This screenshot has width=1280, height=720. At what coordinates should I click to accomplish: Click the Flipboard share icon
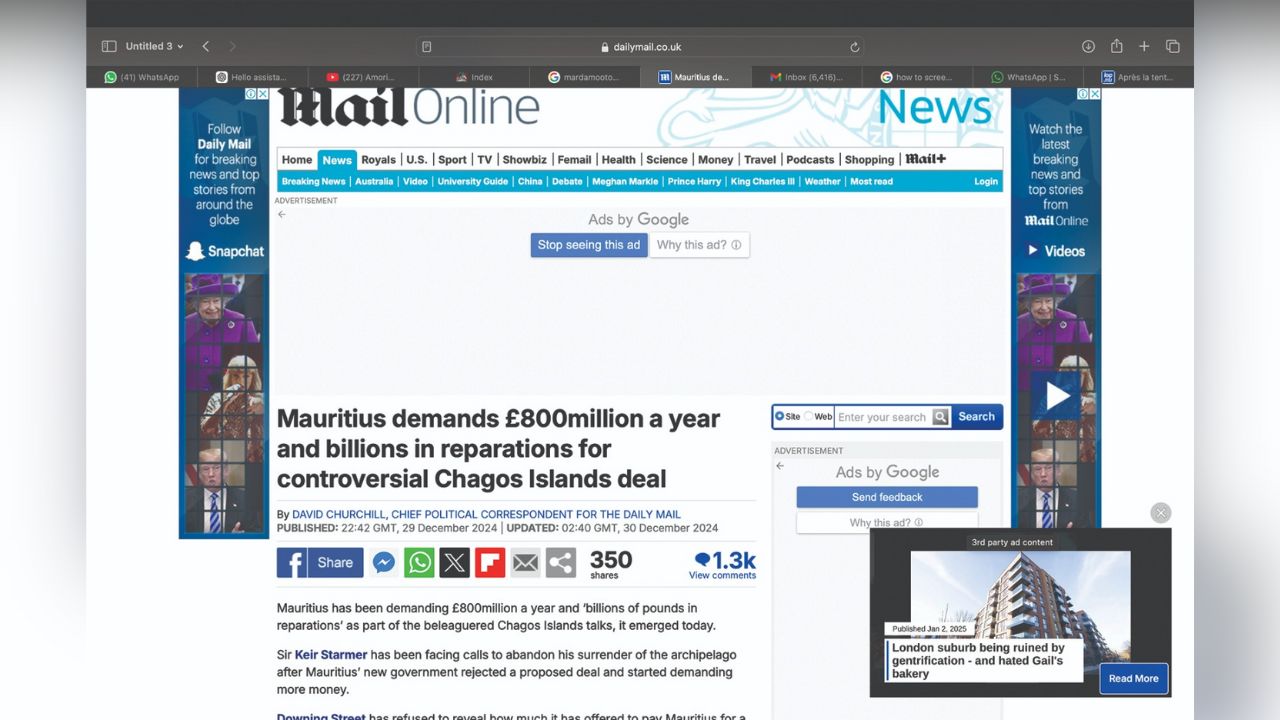[x=490, y=563]
